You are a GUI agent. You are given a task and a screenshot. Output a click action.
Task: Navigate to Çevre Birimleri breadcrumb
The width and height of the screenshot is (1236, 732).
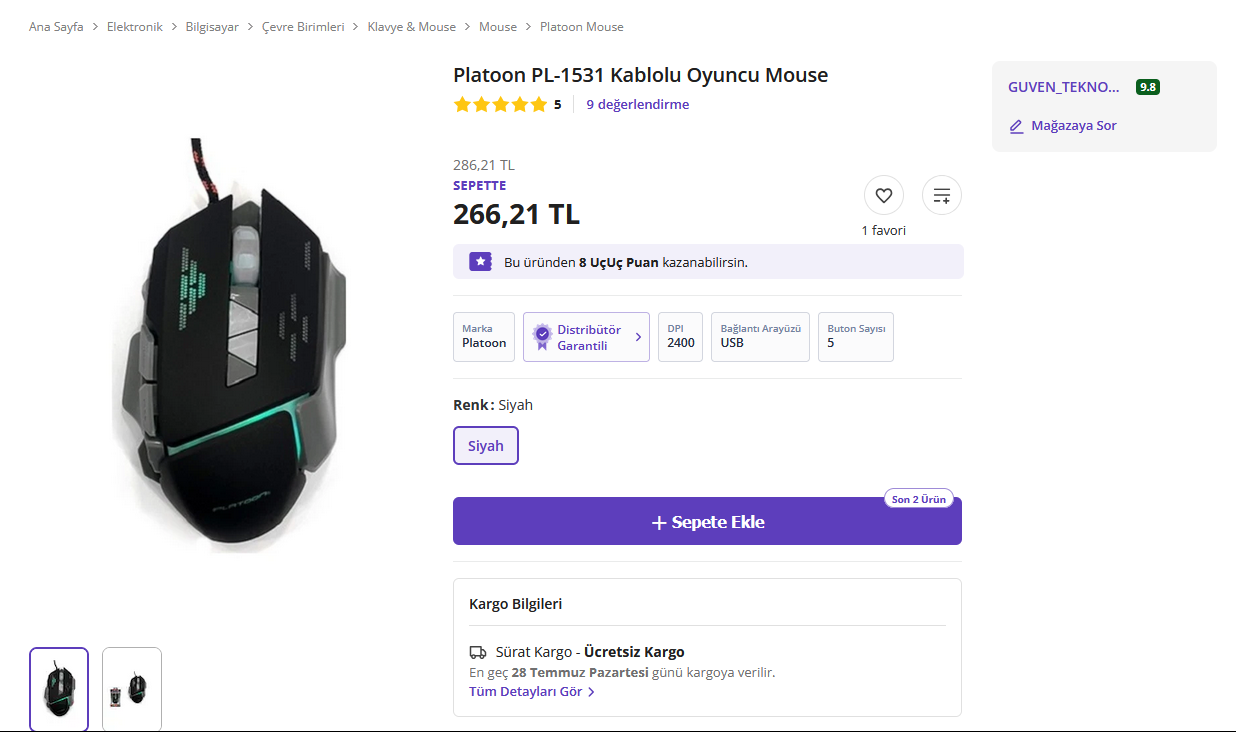303,27
